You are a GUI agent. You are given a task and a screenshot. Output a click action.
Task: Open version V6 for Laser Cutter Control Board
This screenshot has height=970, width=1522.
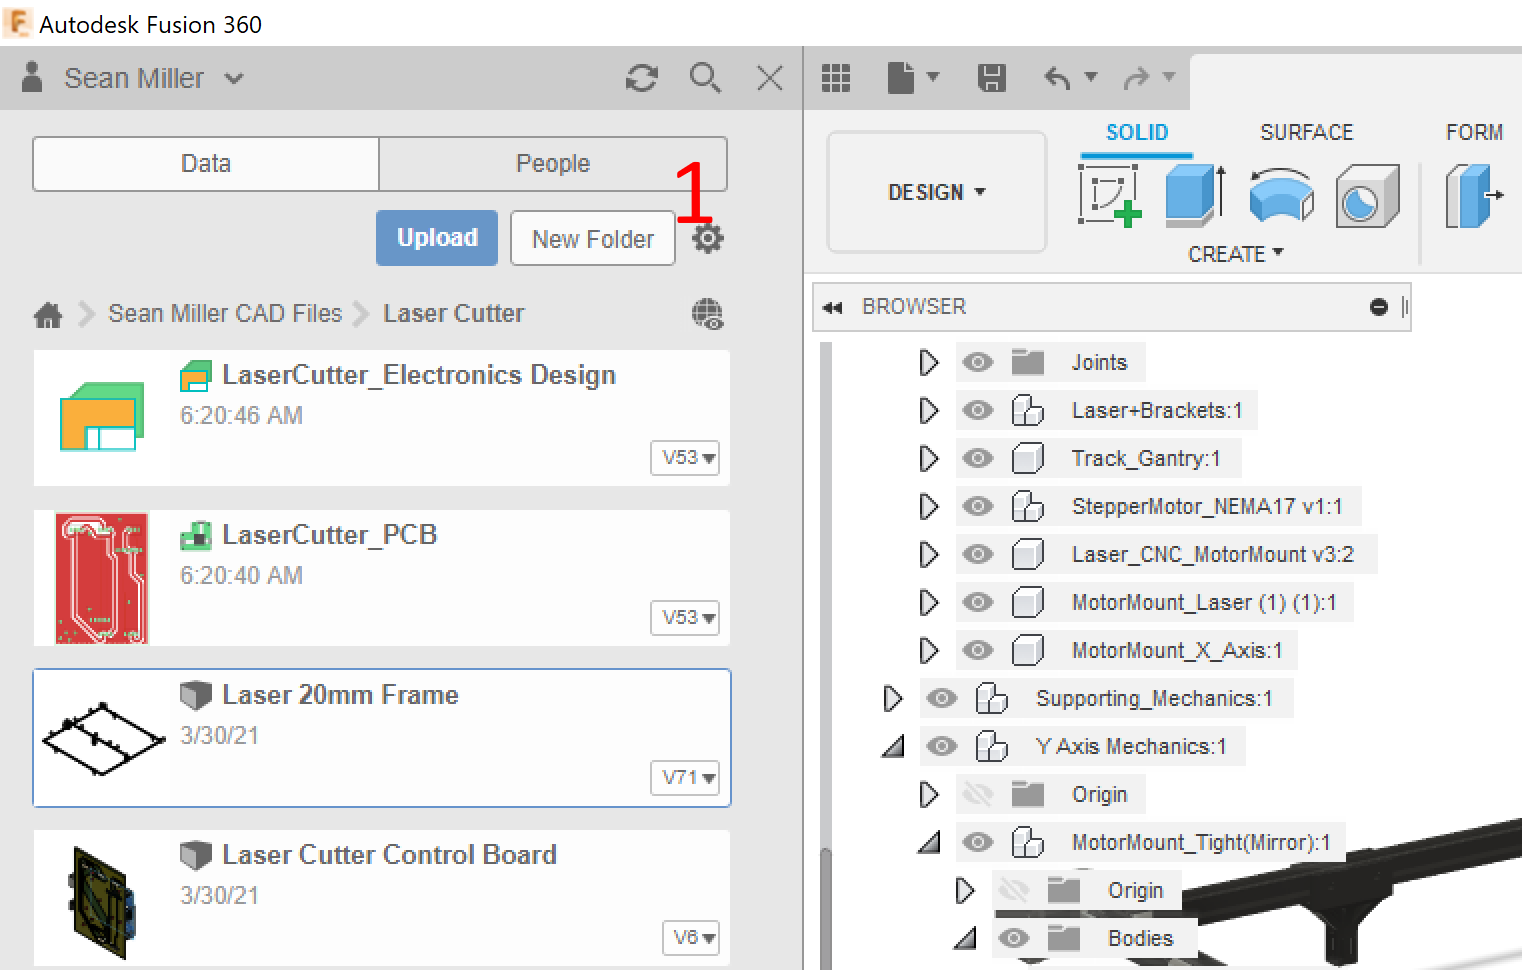point(691,937)
